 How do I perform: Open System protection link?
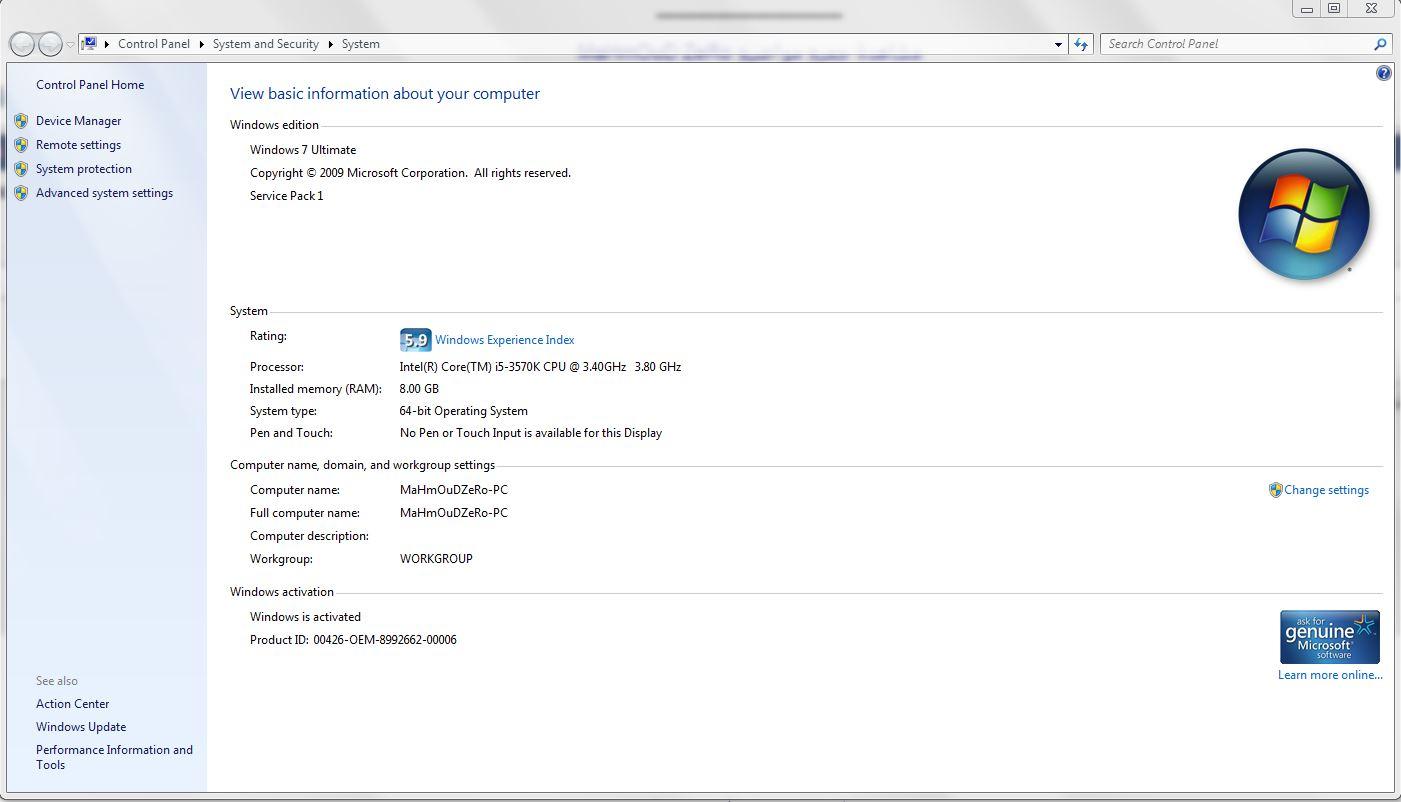[x=84, y=169]
